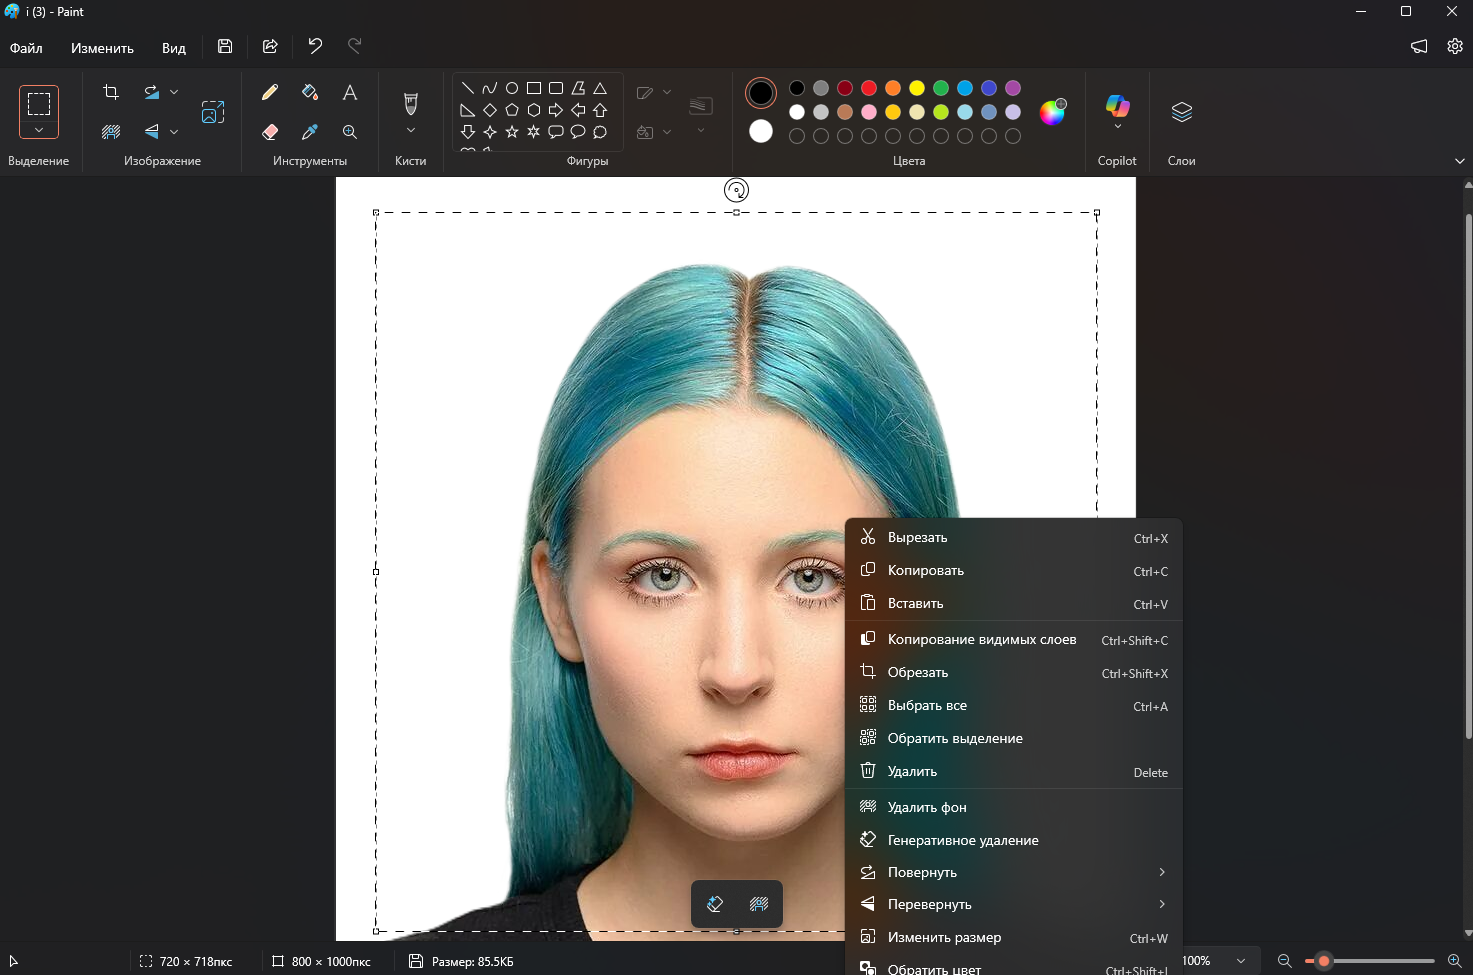
Task: Click the image creator icon in ribbon
Action: 213,112
